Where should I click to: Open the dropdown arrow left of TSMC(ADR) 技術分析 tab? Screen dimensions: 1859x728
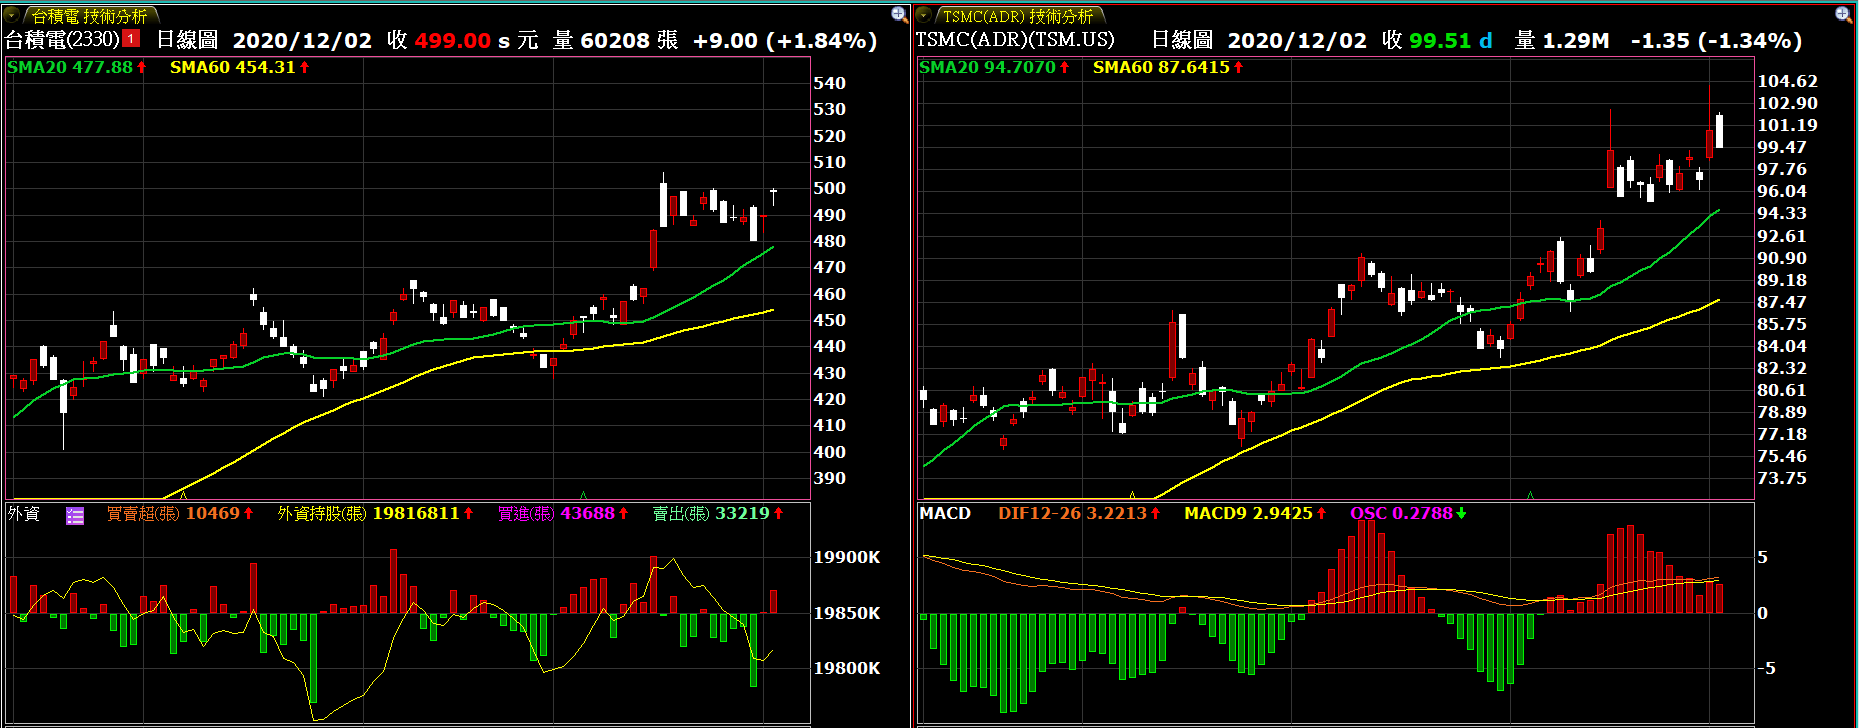coord(924,15)
